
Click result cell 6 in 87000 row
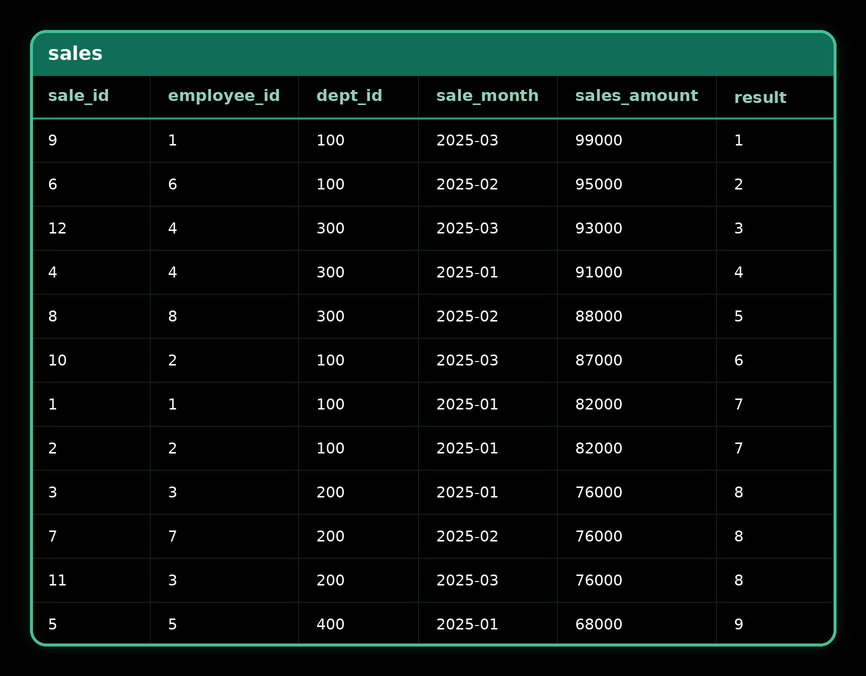point(738,360)
